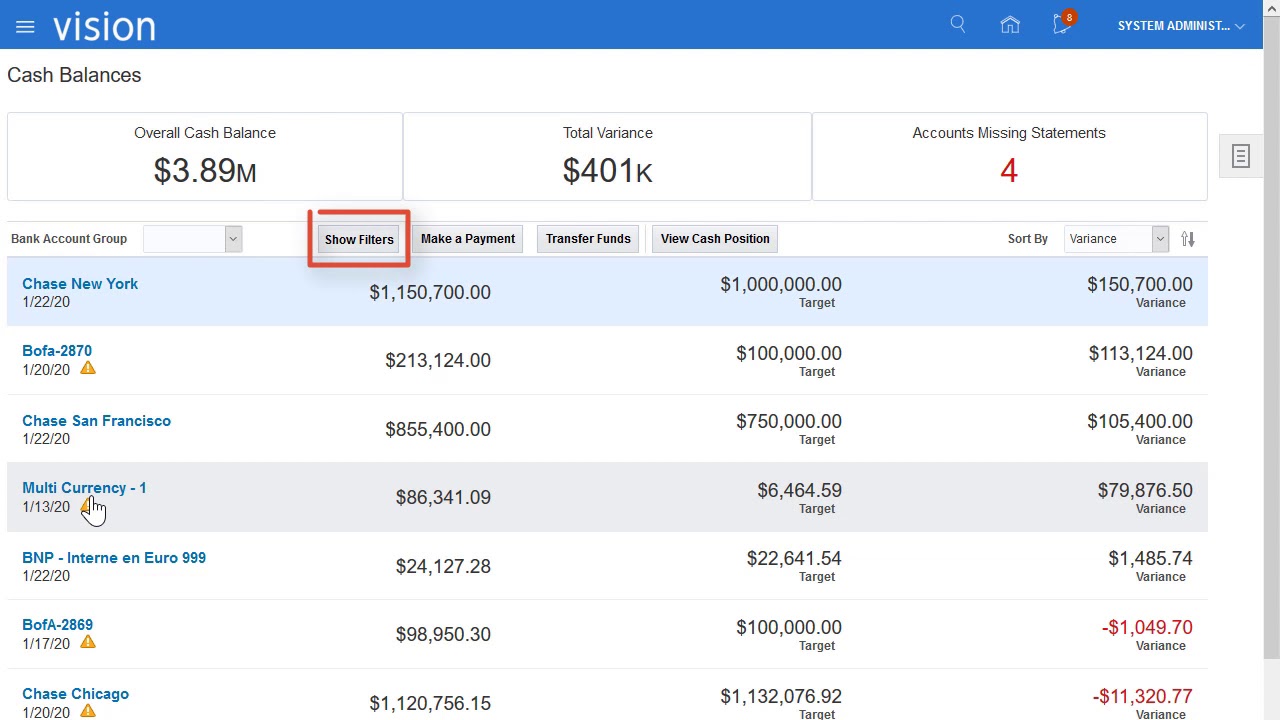
Task: Open the search magnifier icon
Action: pos(958,25)
